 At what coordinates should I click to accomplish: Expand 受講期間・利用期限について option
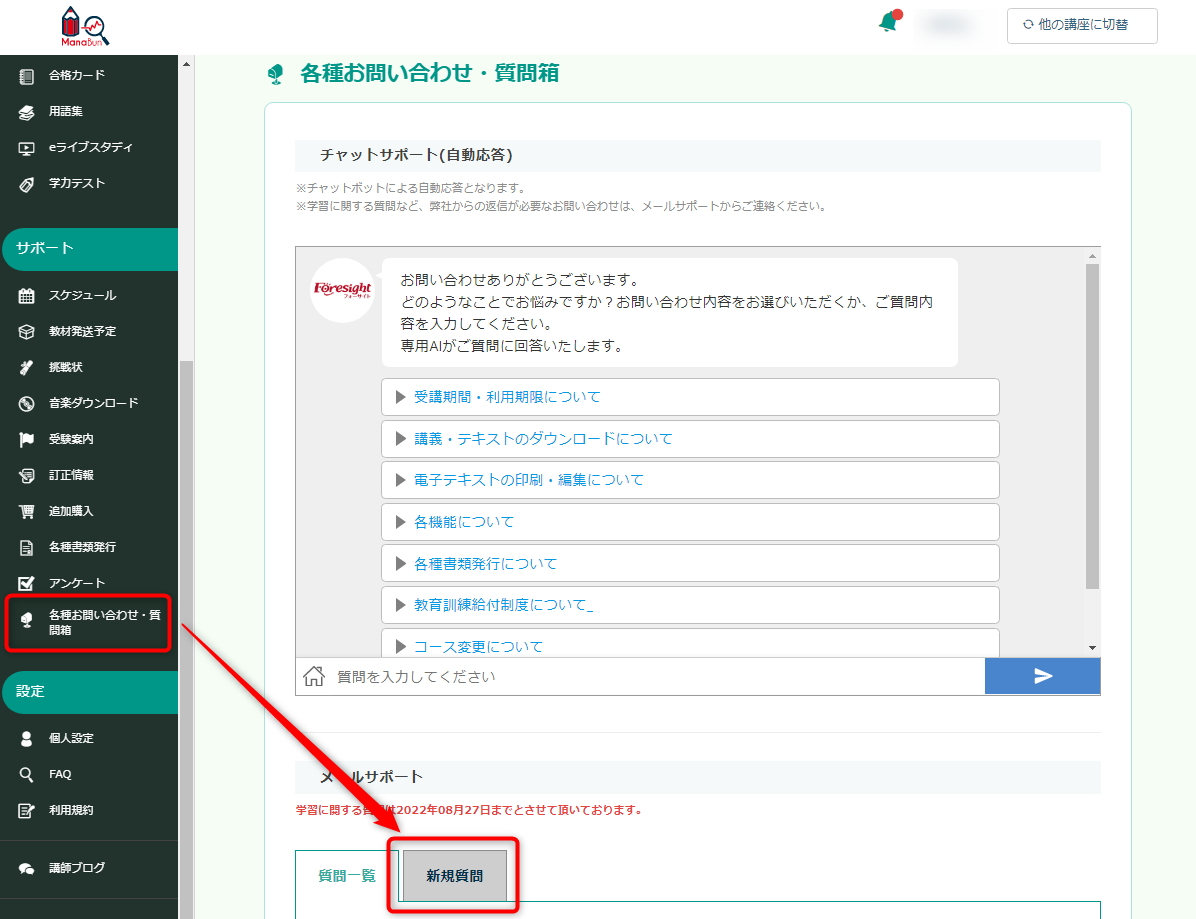pos(690,397)
